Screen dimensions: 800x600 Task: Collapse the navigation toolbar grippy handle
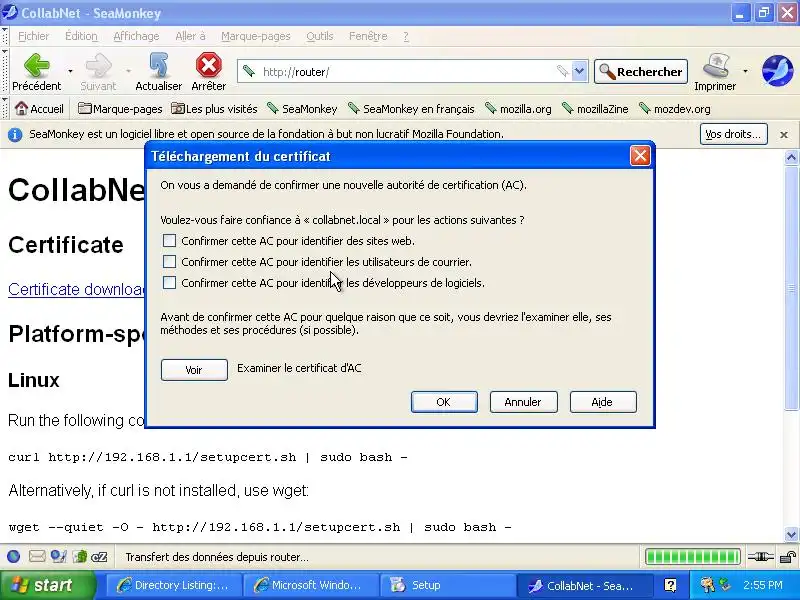coord(5,71)
